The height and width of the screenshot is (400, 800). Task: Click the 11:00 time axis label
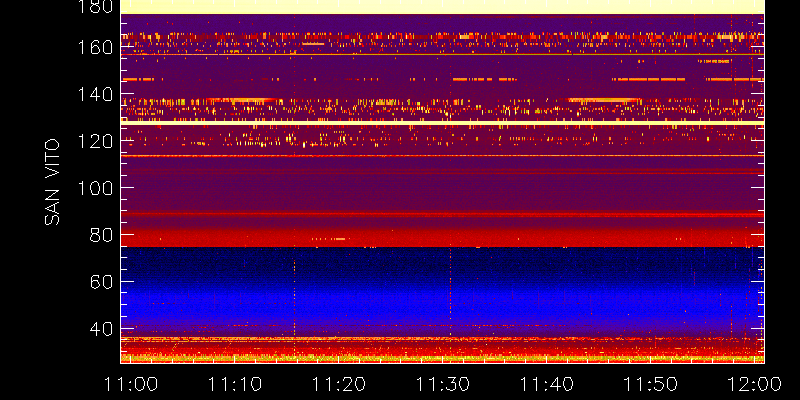pos(131,384)
